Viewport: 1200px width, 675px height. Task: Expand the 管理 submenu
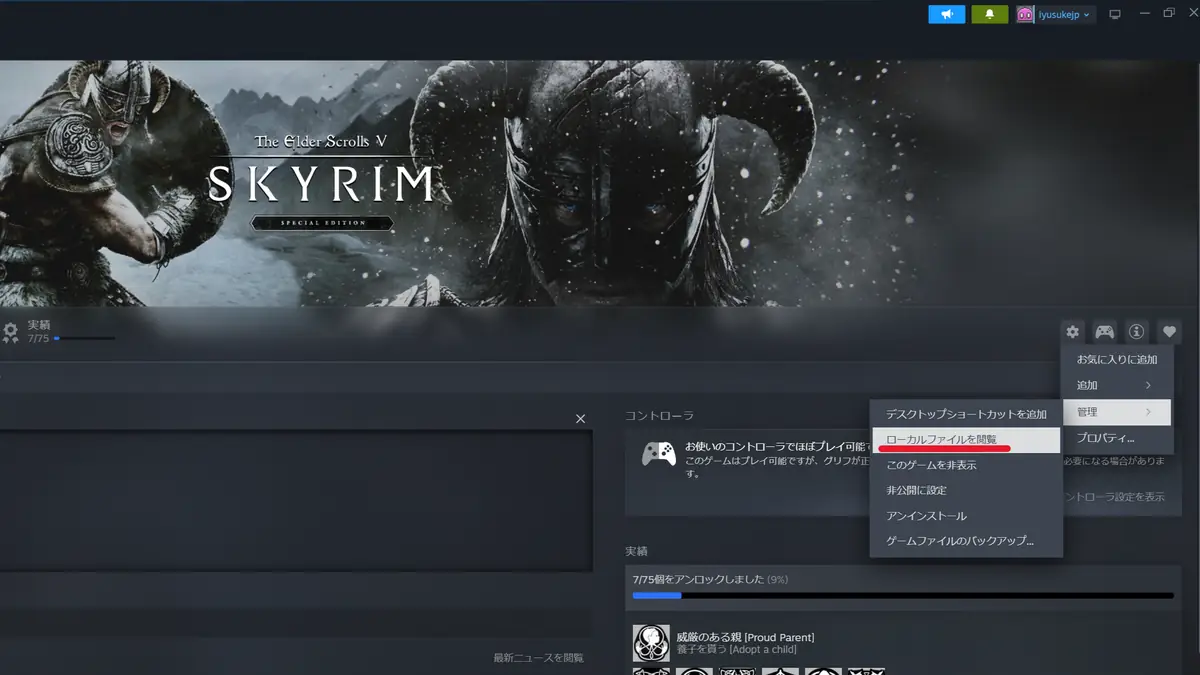click(1115, 412)
